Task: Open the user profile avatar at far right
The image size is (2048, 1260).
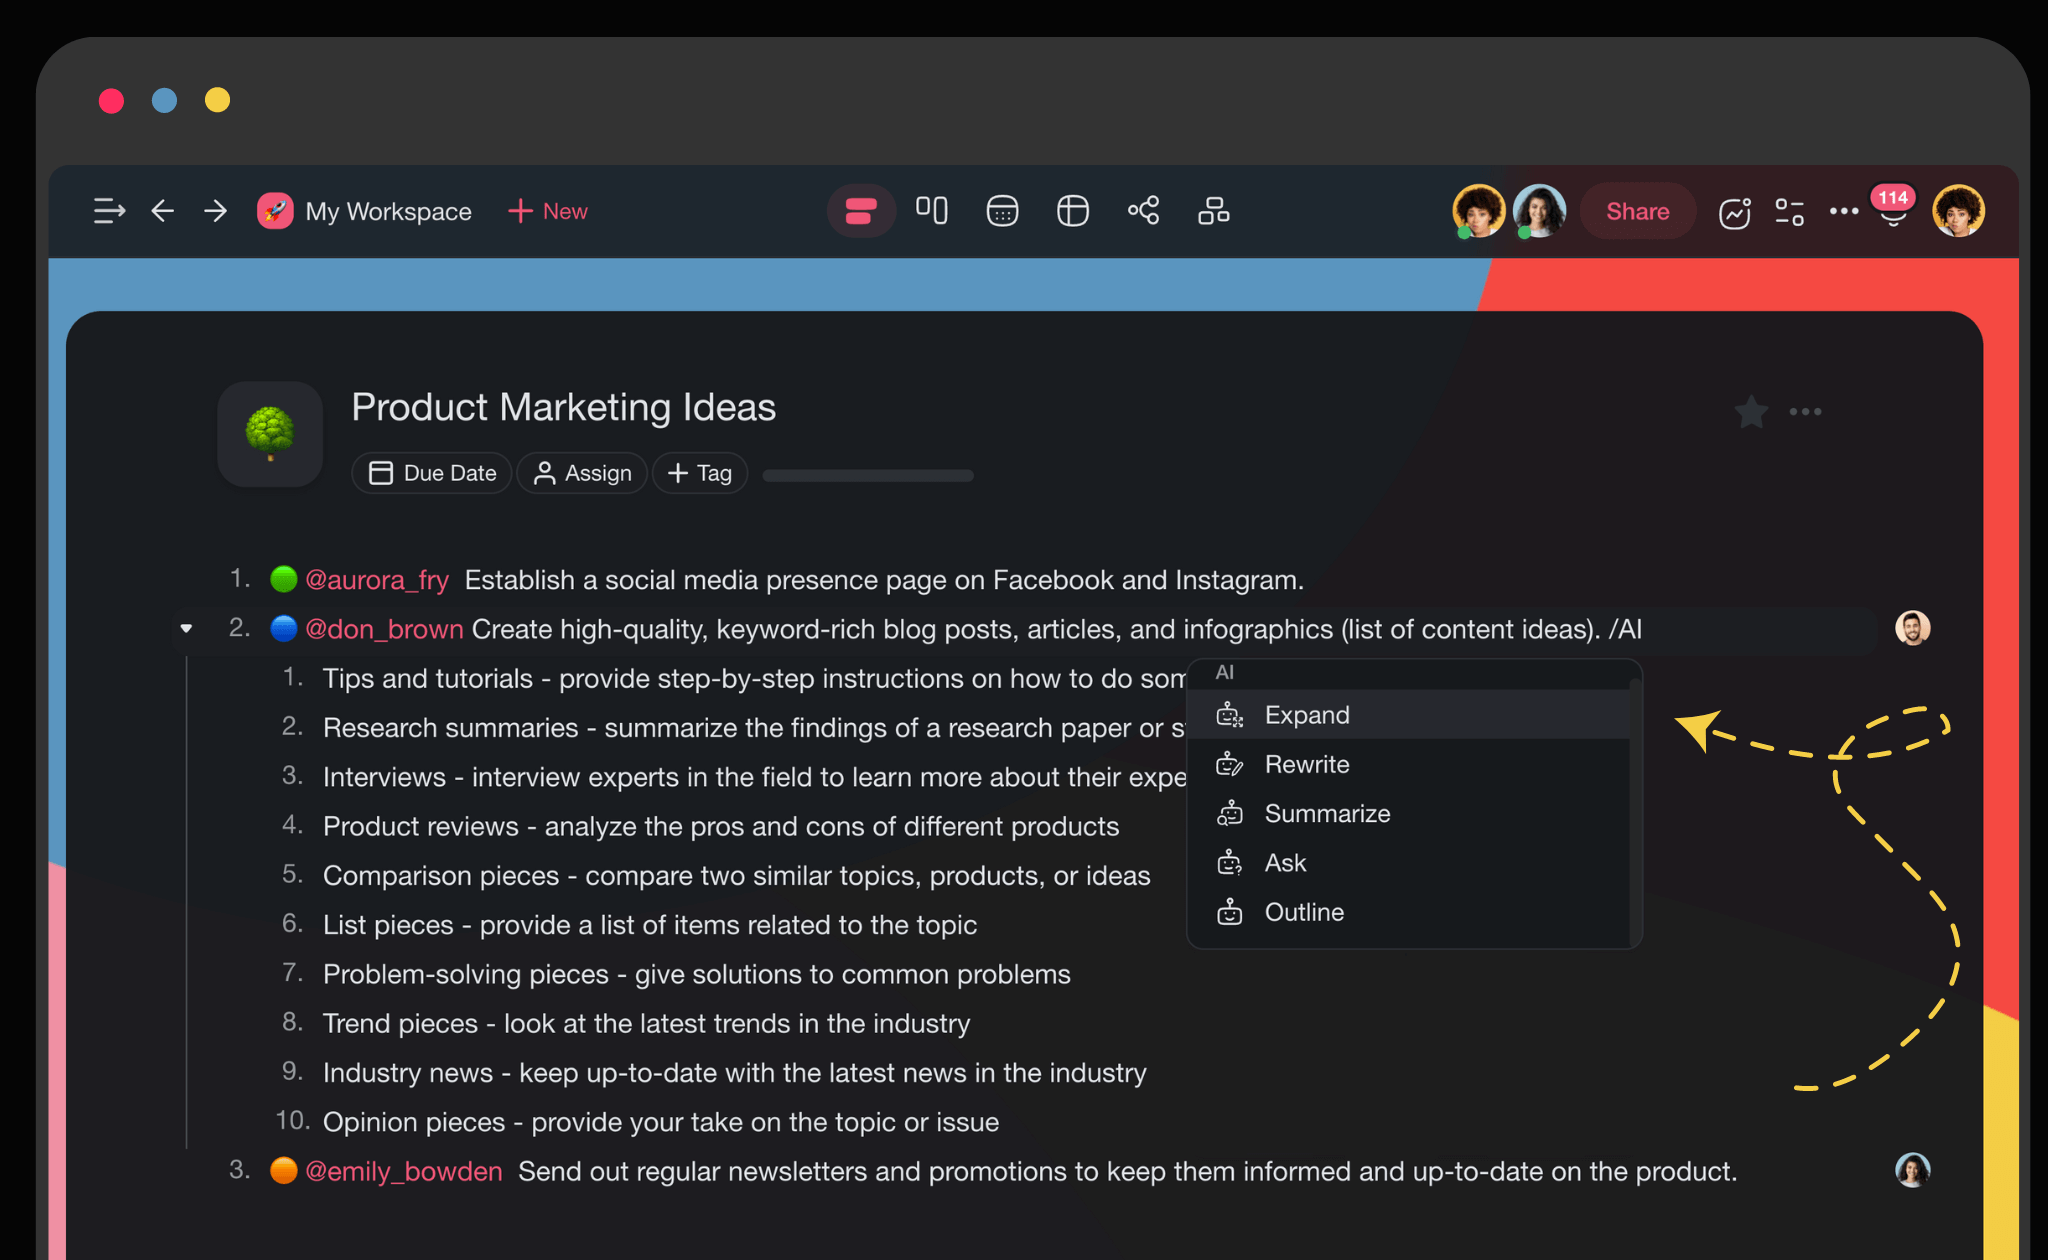Action: [1959, 211]
